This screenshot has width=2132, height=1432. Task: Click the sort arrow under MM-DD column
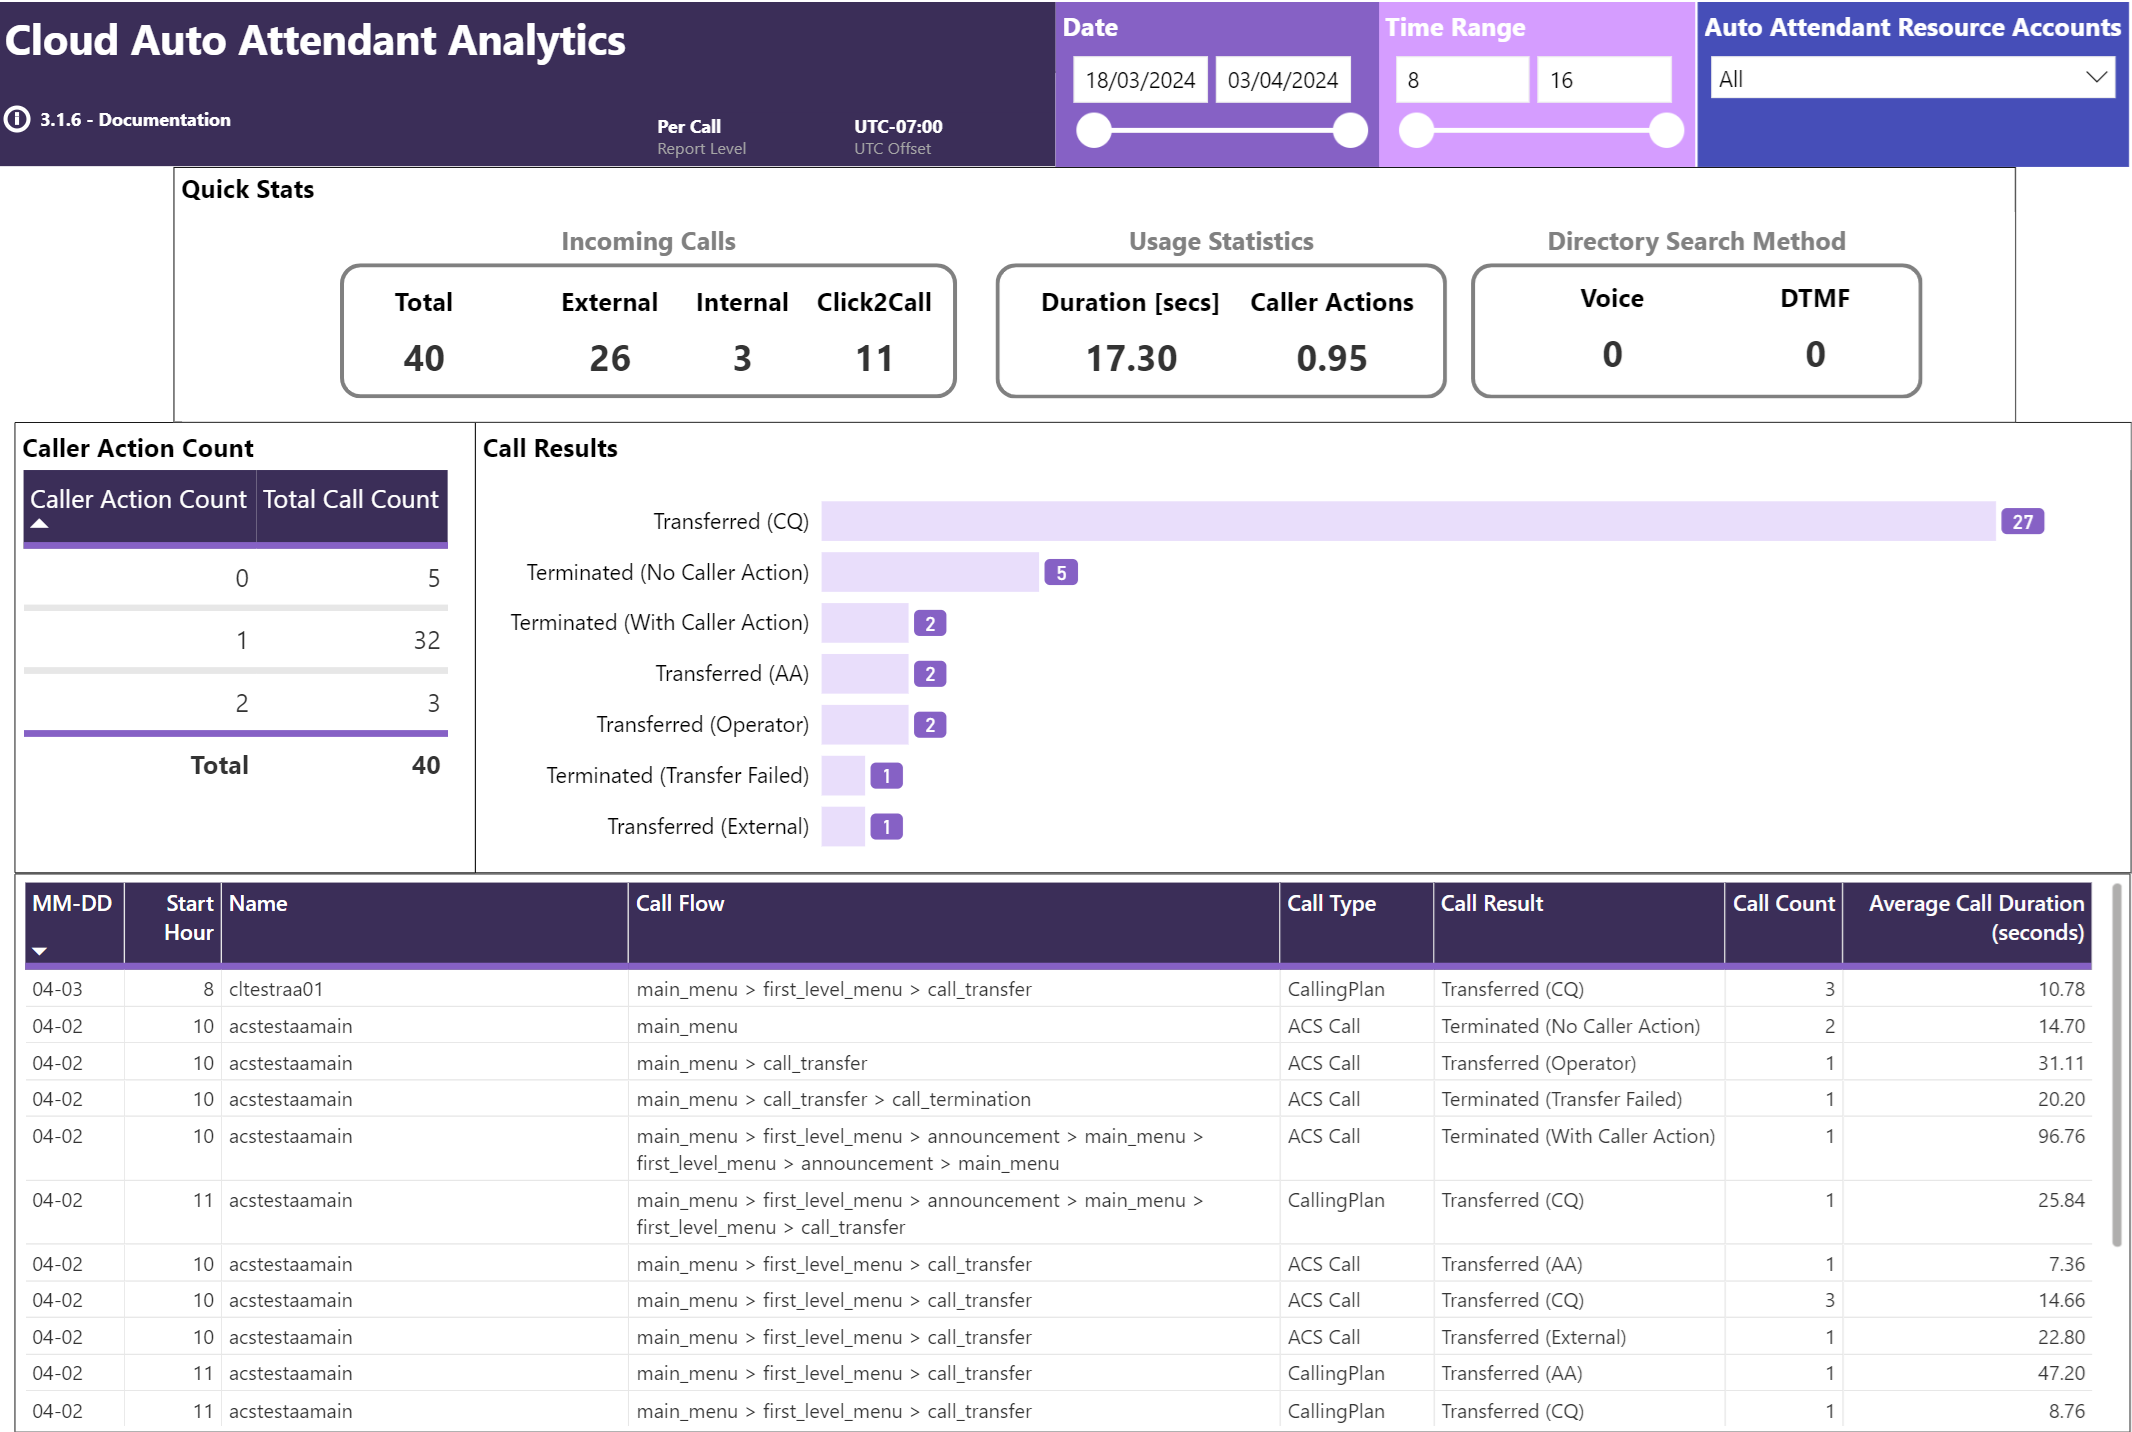40,951
